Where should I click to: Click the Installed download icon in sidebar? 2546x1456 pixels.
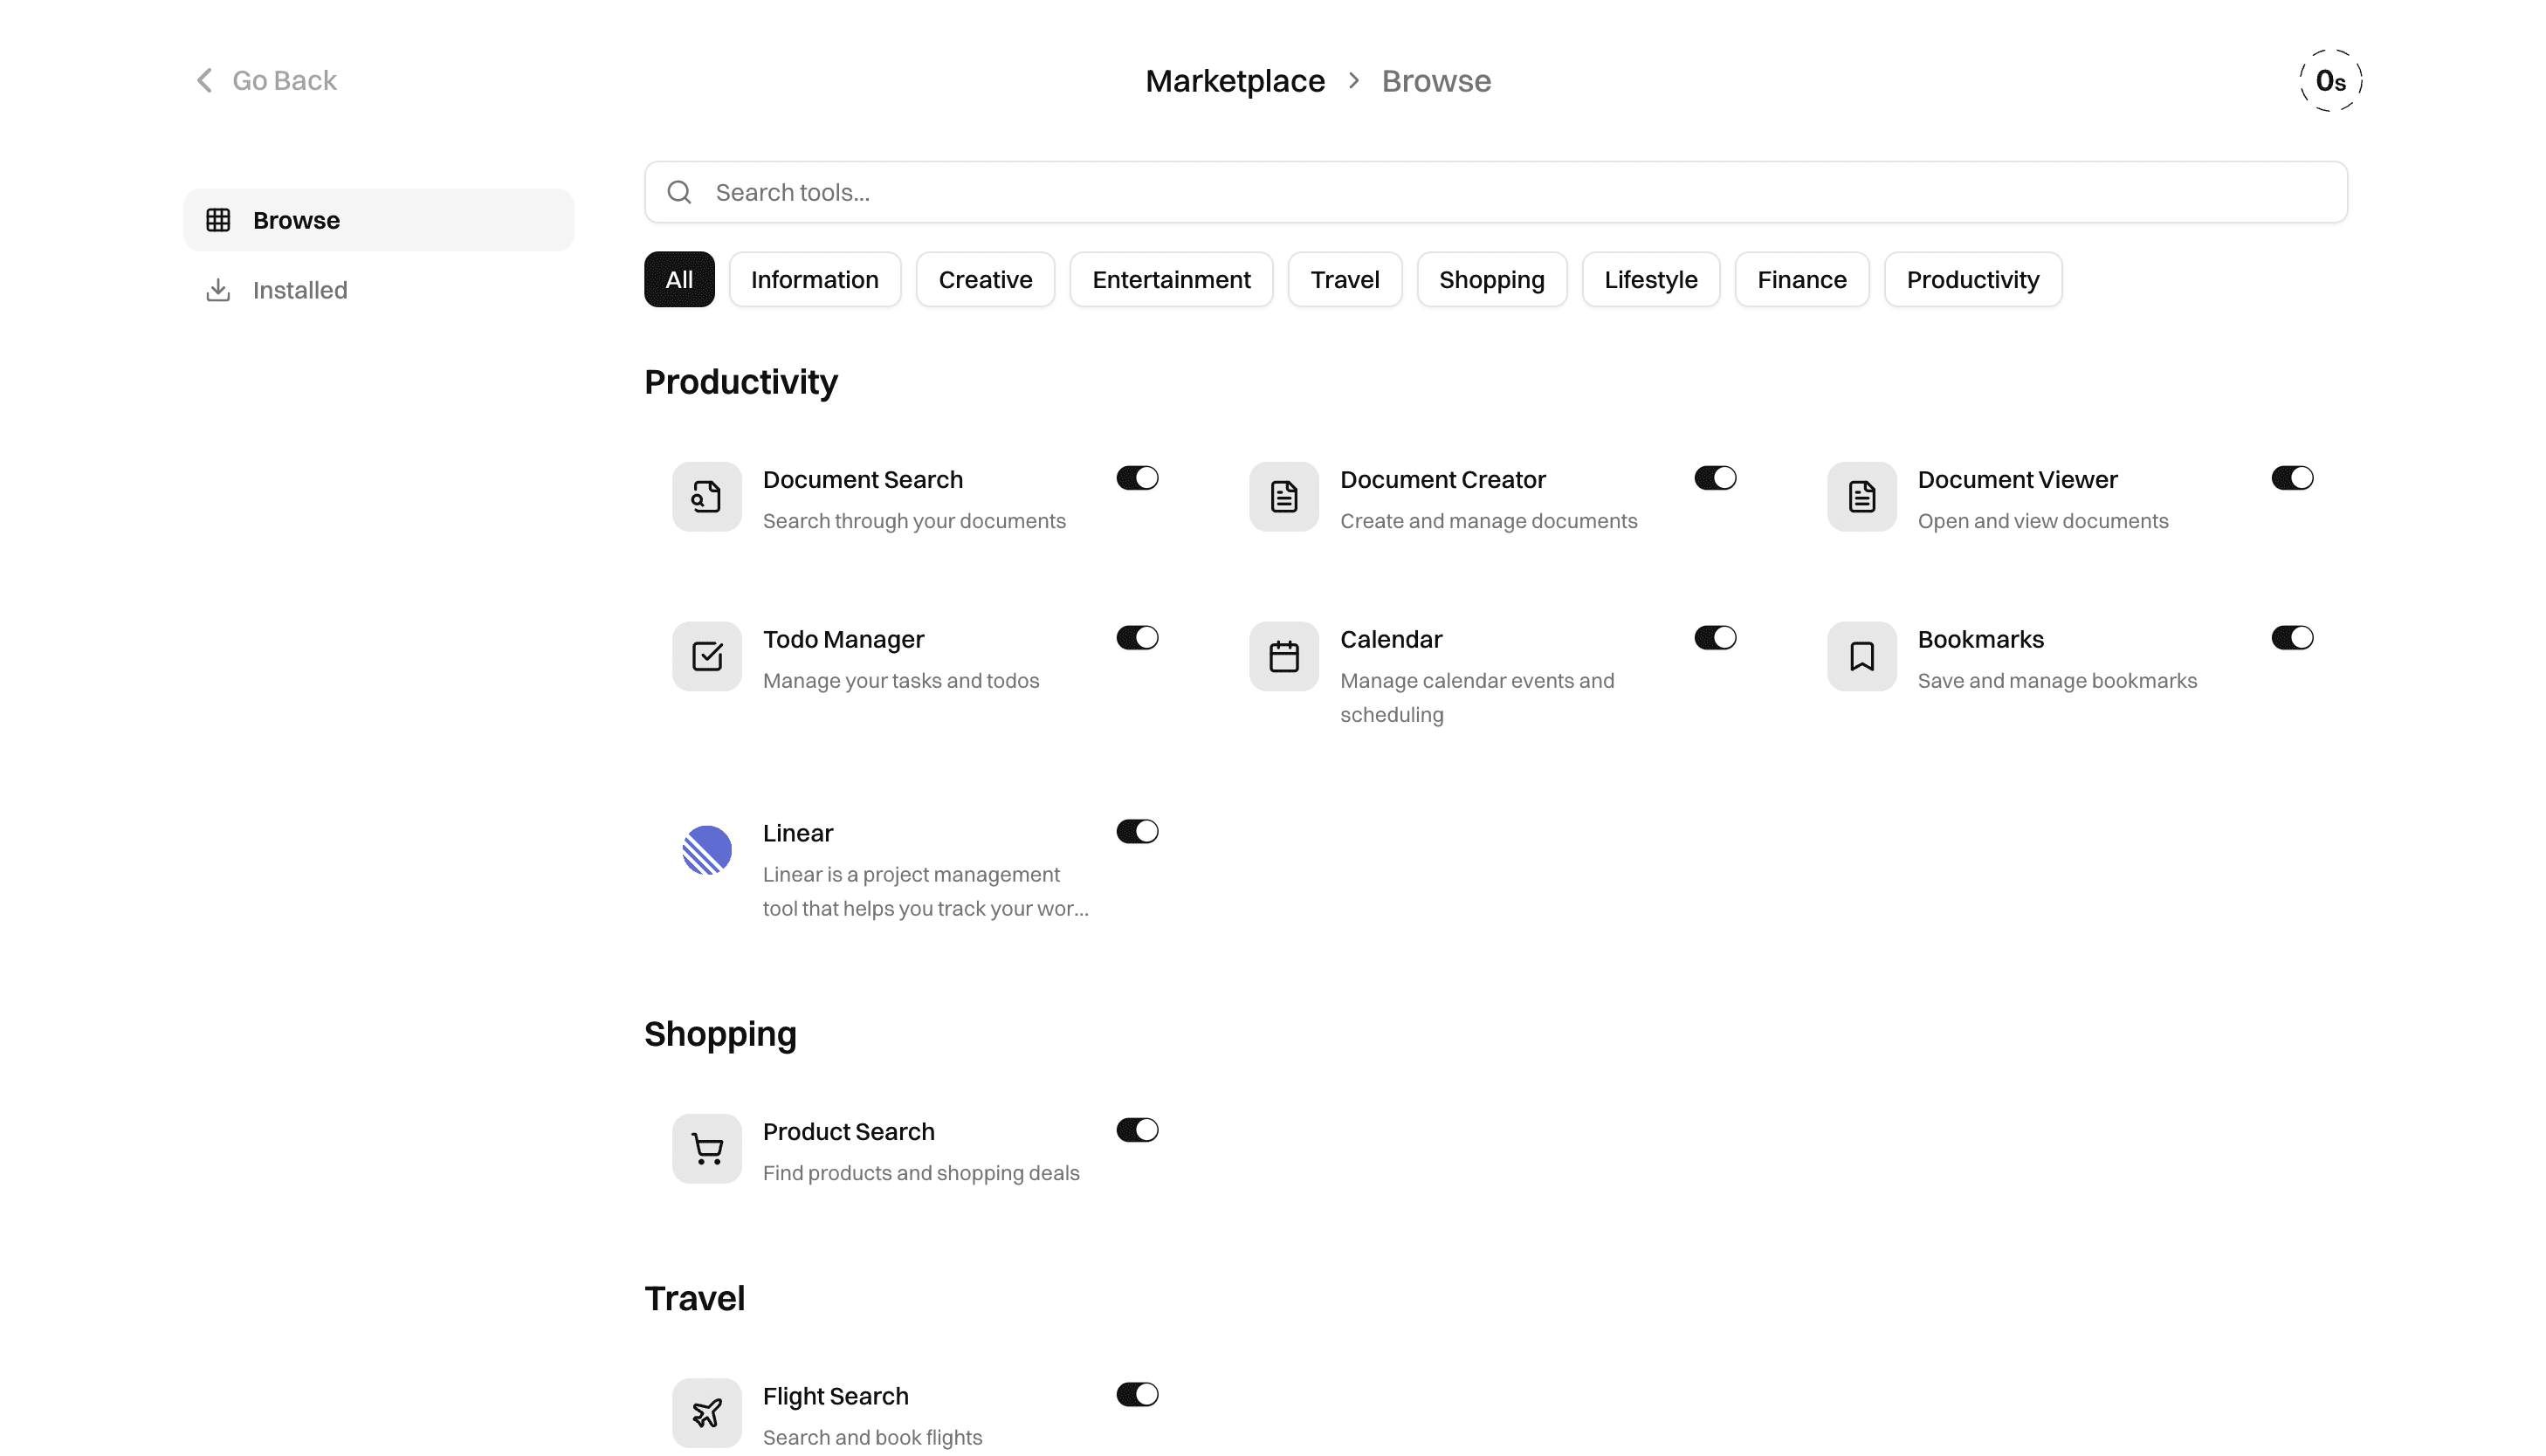coord(218,290)
